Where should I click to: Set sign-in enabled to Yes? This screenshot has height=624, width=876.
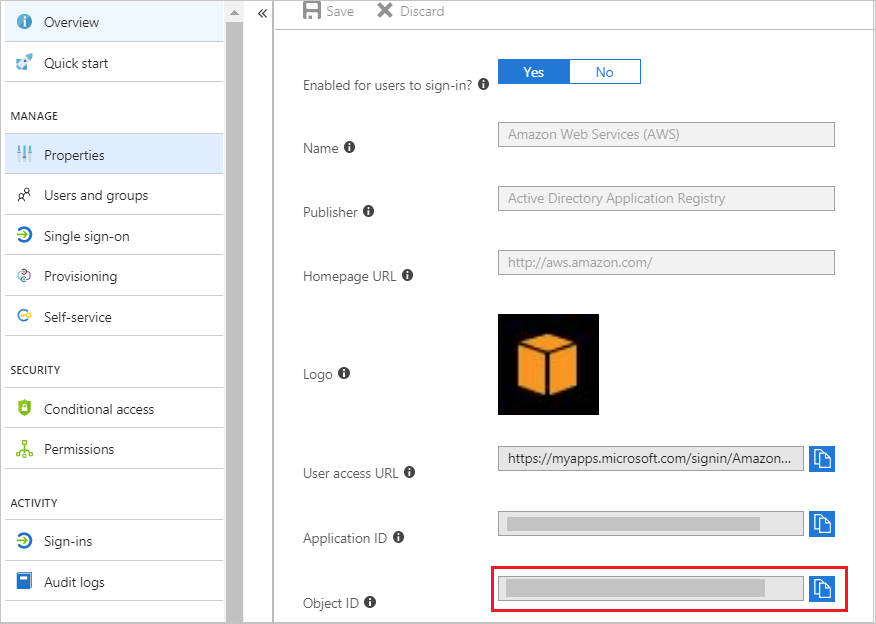coord(534,72)
